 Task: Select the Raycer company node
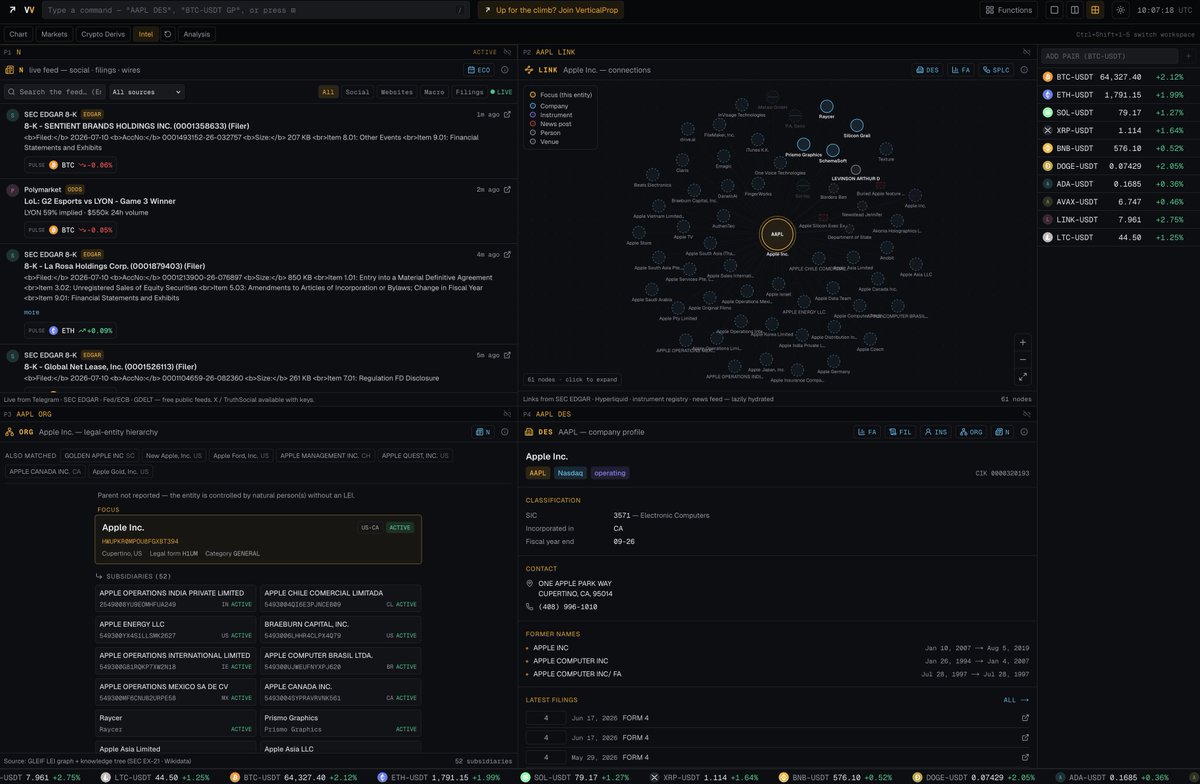pos(826,106)
